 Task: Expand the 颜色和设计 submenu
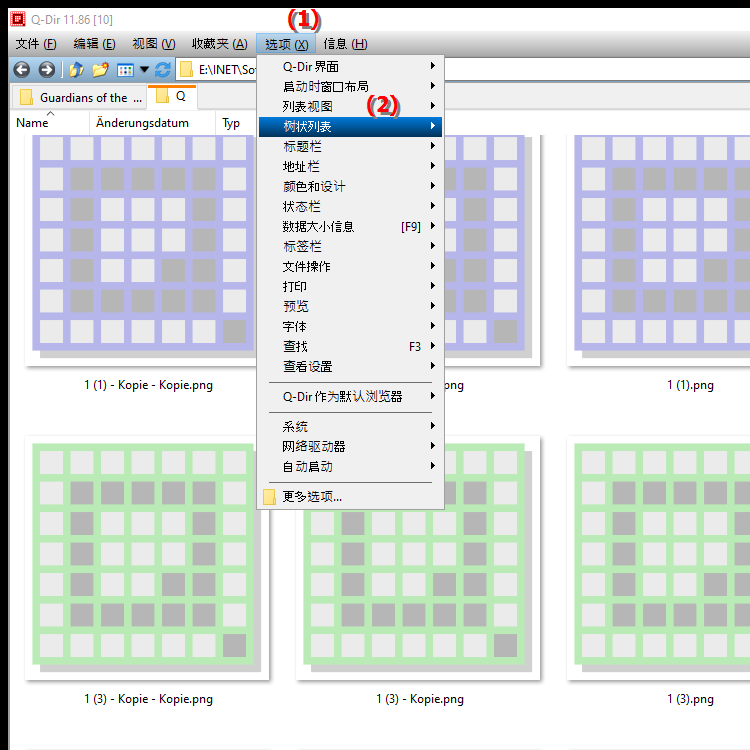pos(350,187)
